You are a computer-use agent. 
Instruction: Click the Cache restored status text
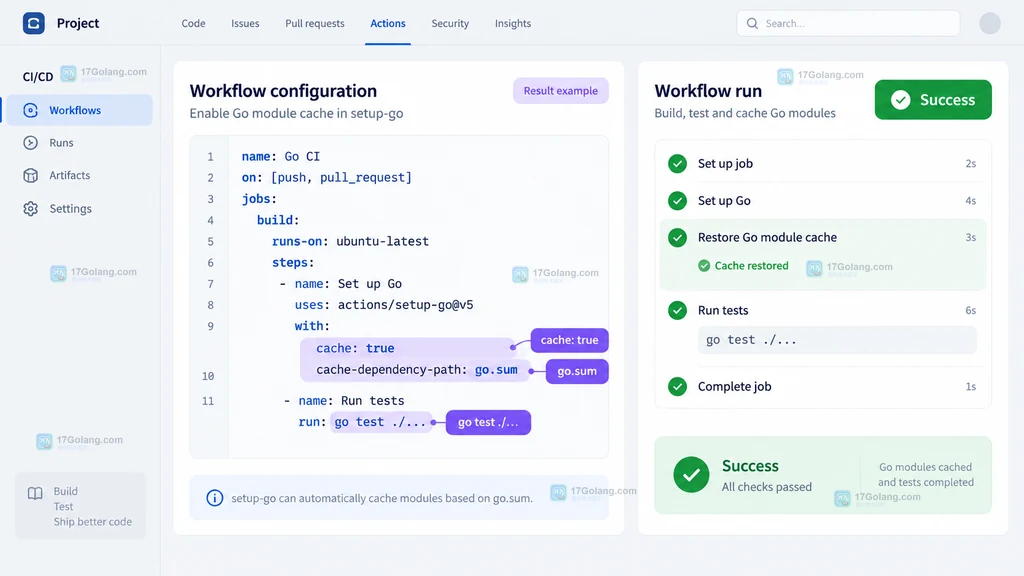pos(751,266)
